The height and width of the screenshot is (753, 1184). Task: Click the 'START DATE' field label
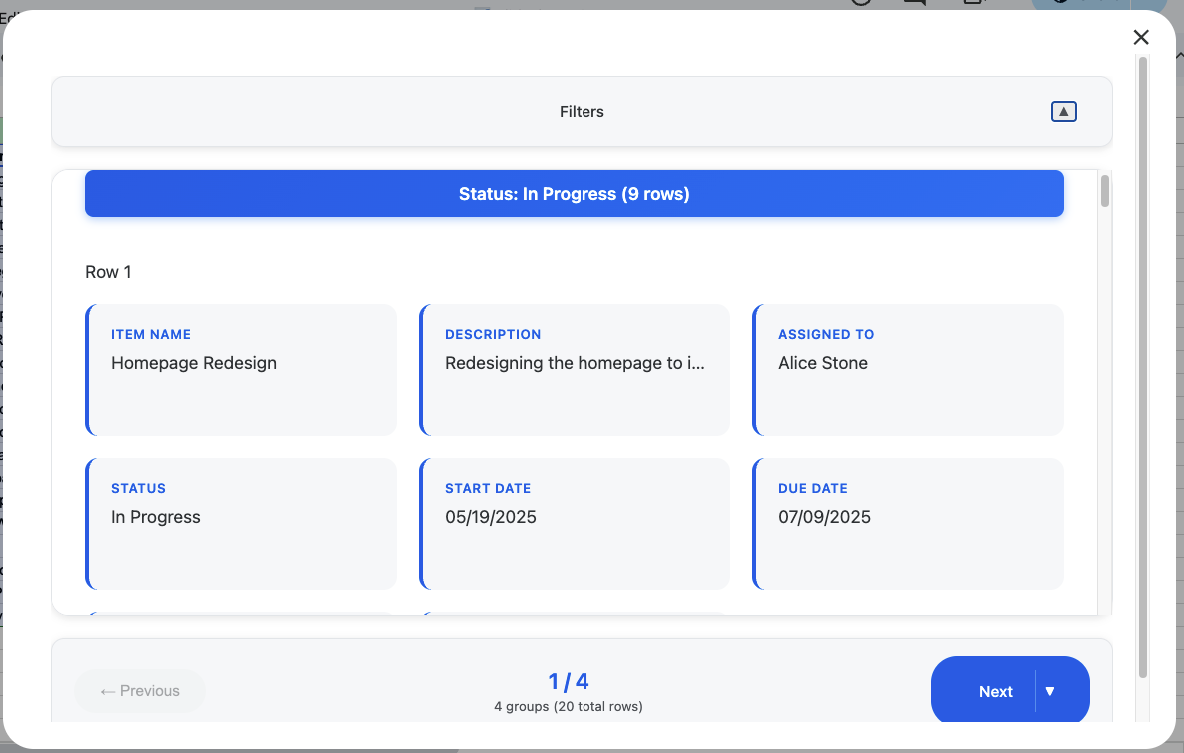[488, 489]
